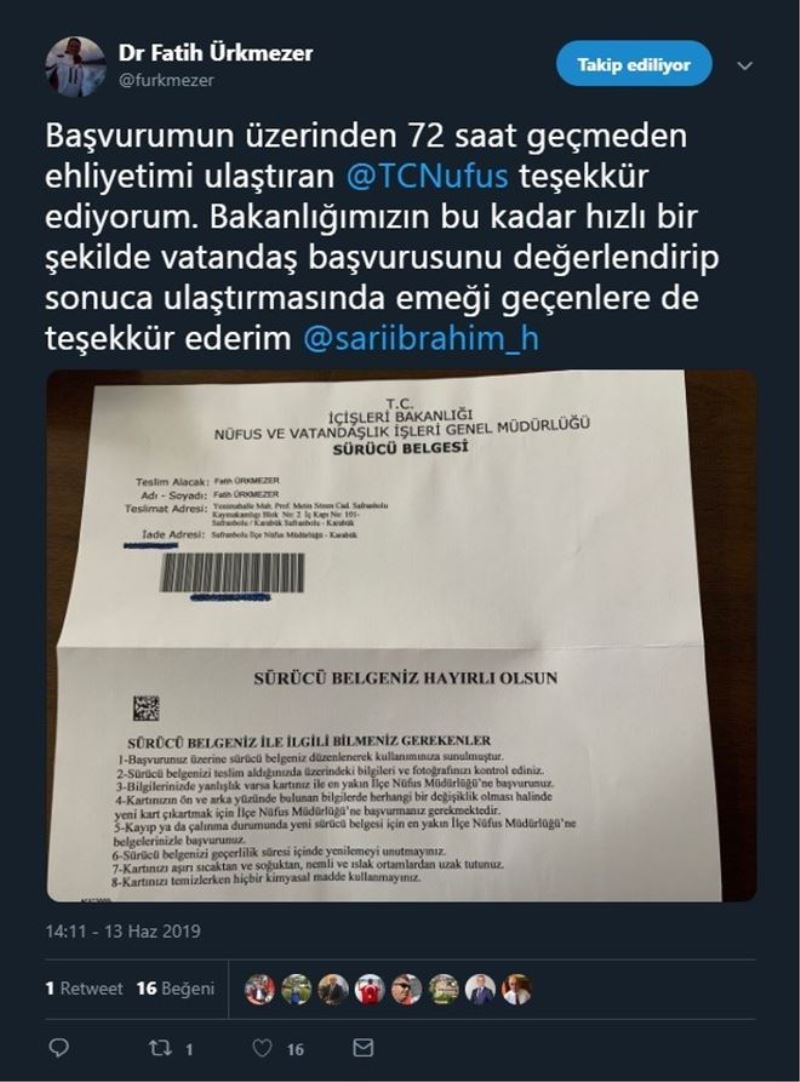800x1082 pixels.
Task: Open last liker avatar in the row
Action: (517, 989)
